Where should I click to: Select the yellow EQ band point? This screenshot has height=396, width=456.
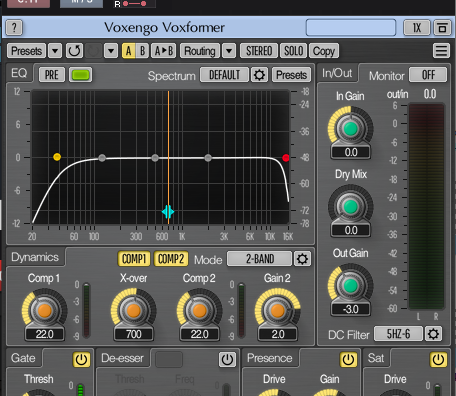pyautogui.click(x=57, y=157)
